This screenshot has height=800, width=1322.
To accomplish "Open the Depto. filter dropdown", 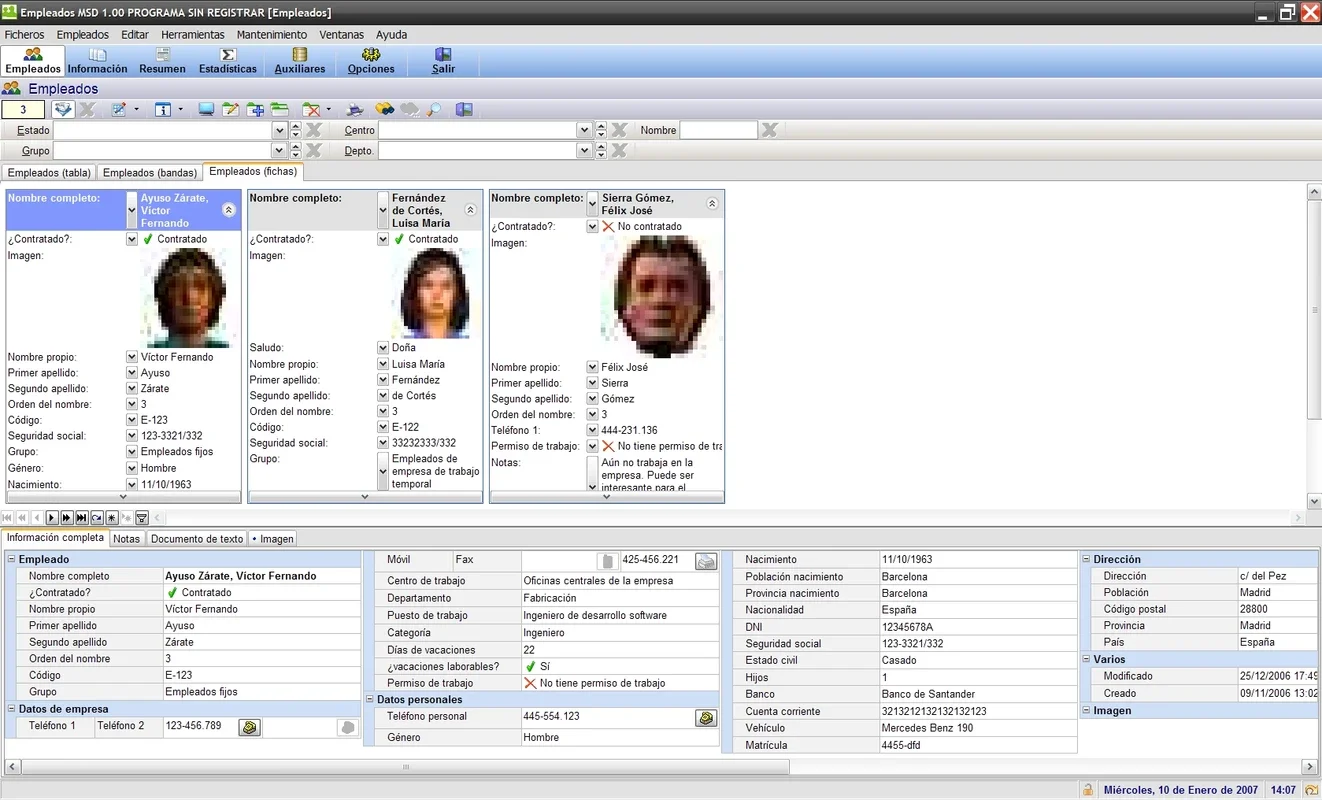I will click(x=584, y=150).
